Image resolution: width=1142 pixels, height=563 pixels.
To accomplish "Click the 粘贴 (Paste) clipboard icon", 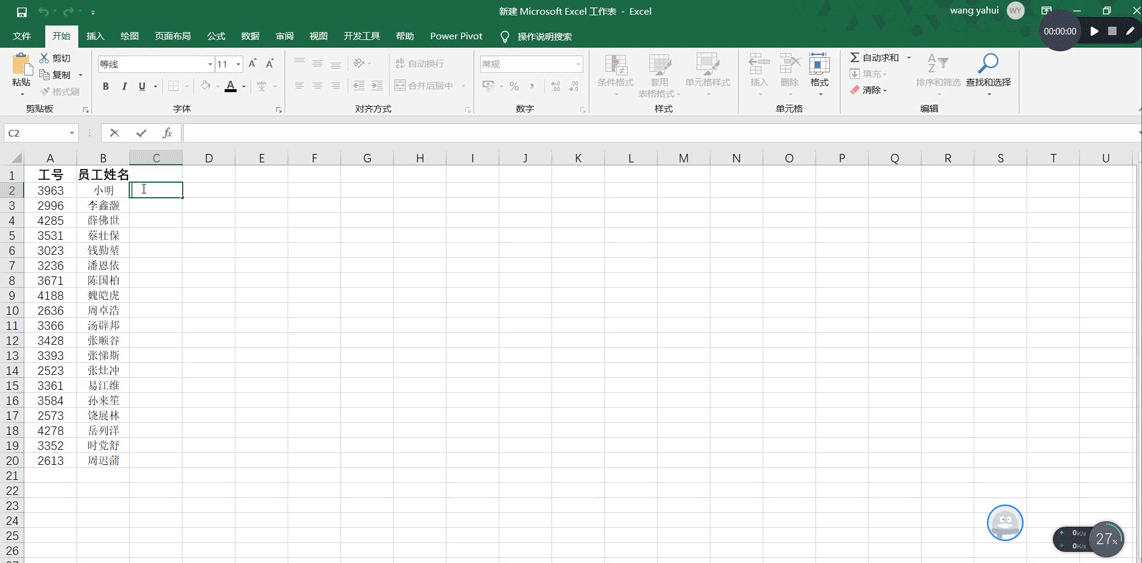I will tap(21, 66).
